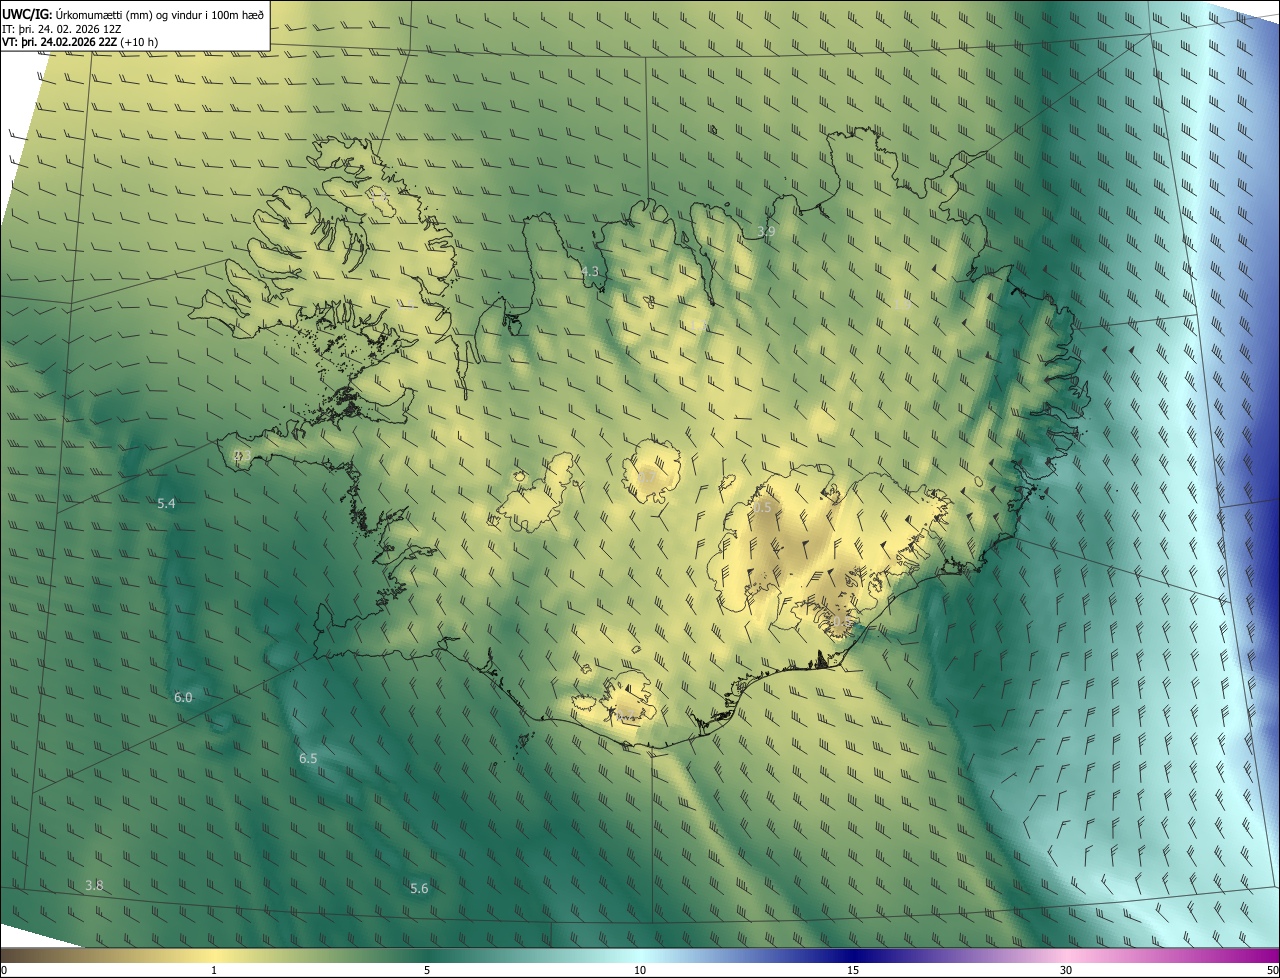Image resolution: width=1280 pixels, height=978 pixels.
Task: Click the 50 tick on the color scale
Action: click(1272, 970)
